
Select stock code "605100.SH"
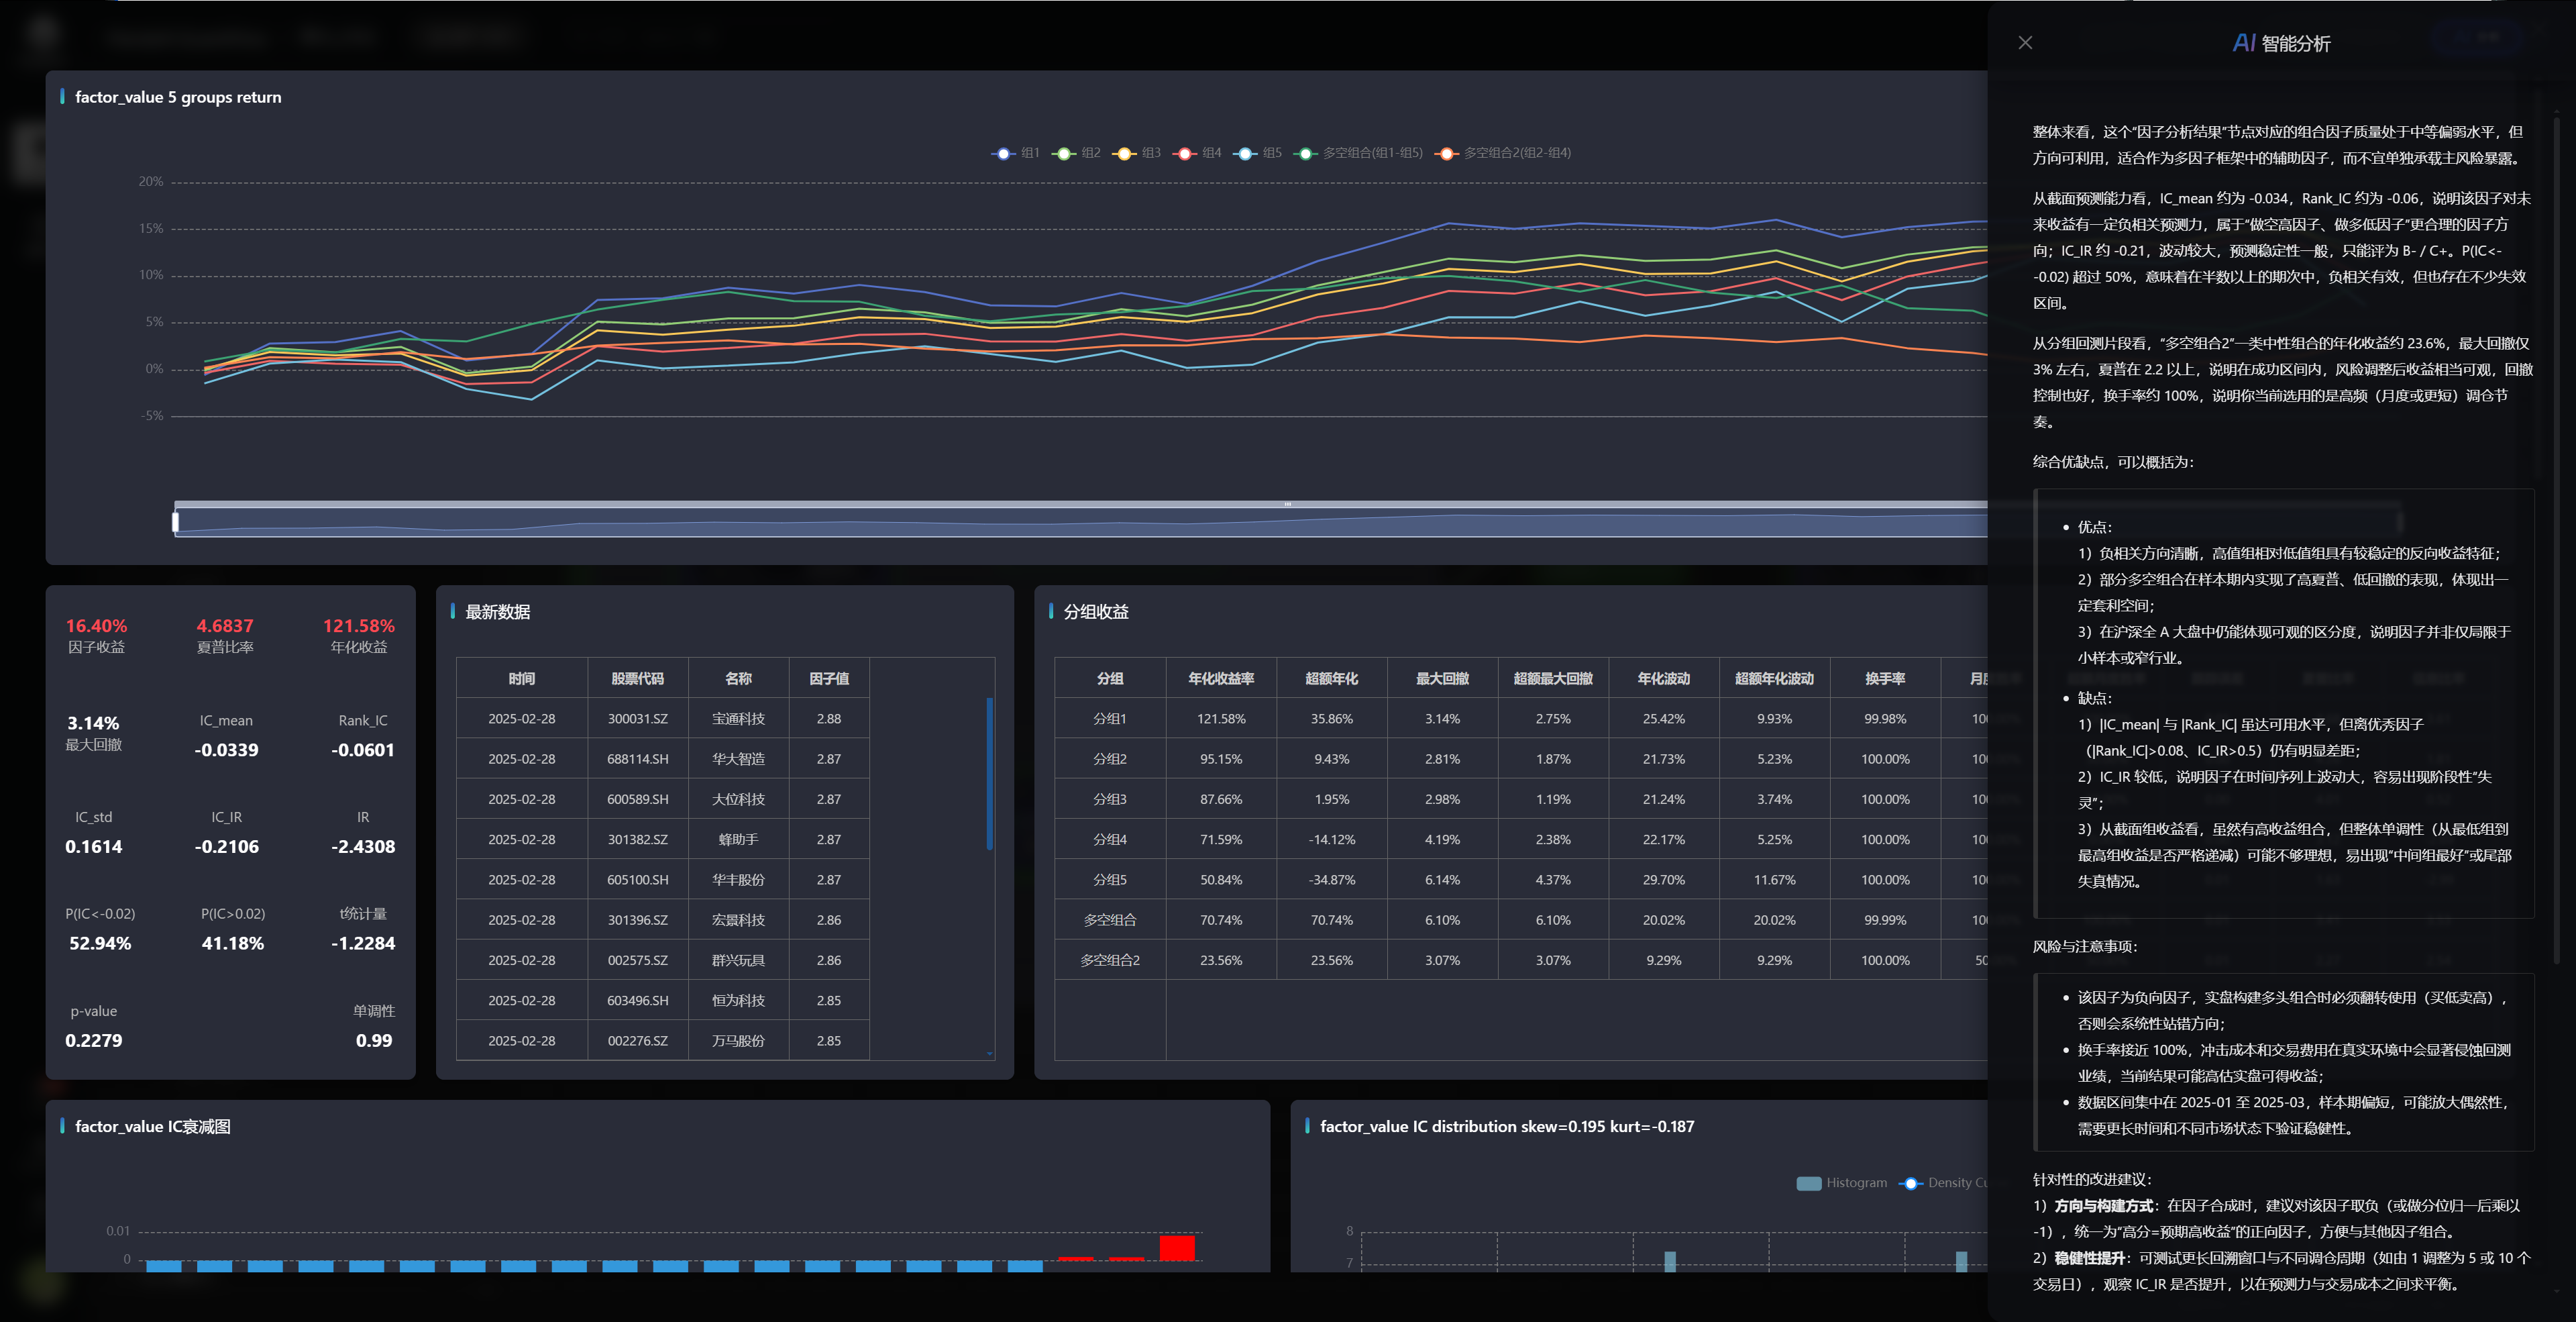[638, 880]
